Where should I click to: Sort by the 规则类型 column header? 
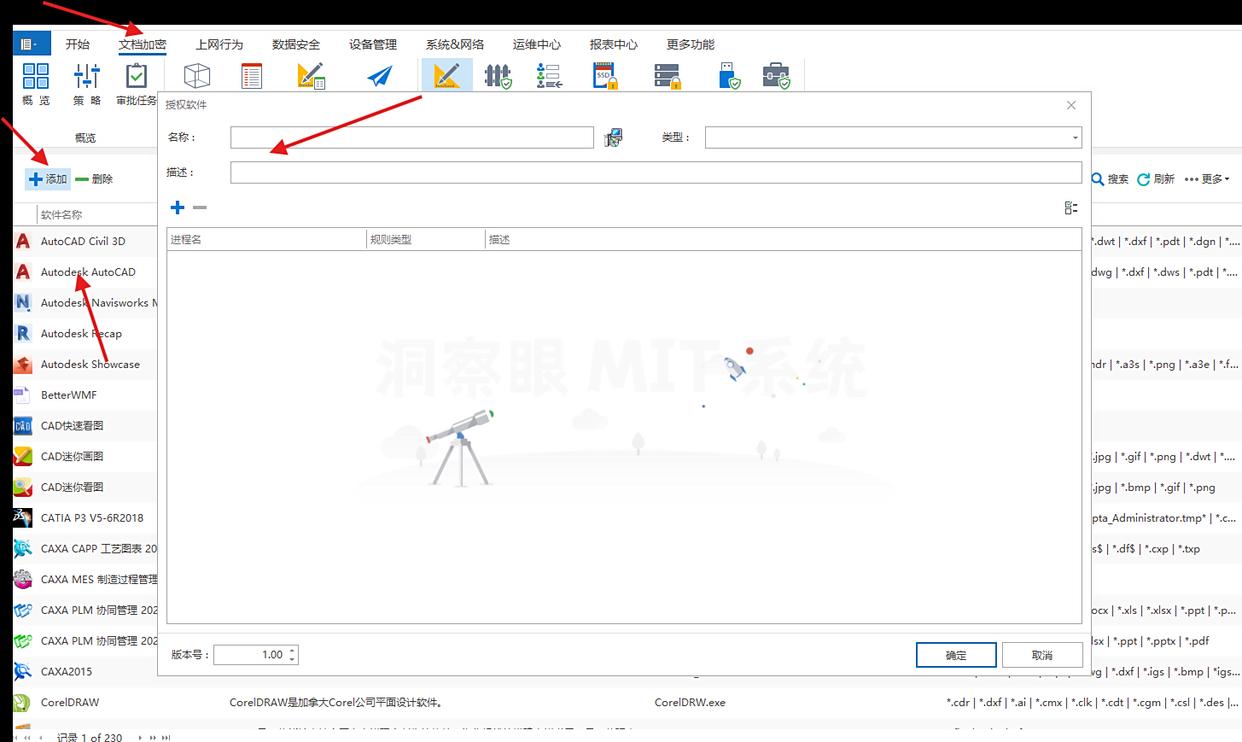(426, 239)
